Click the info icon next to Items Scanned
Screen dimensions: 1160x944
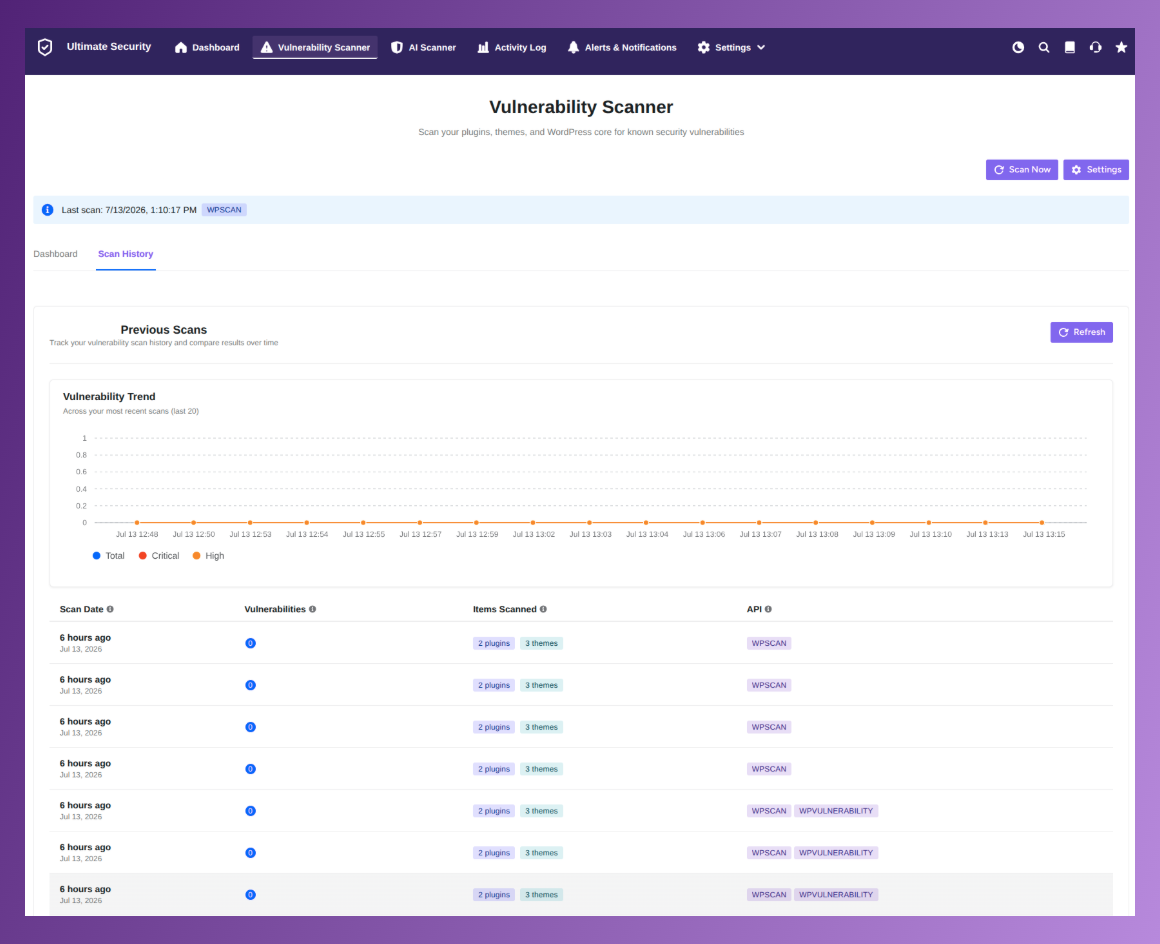[x=543, y=610]
